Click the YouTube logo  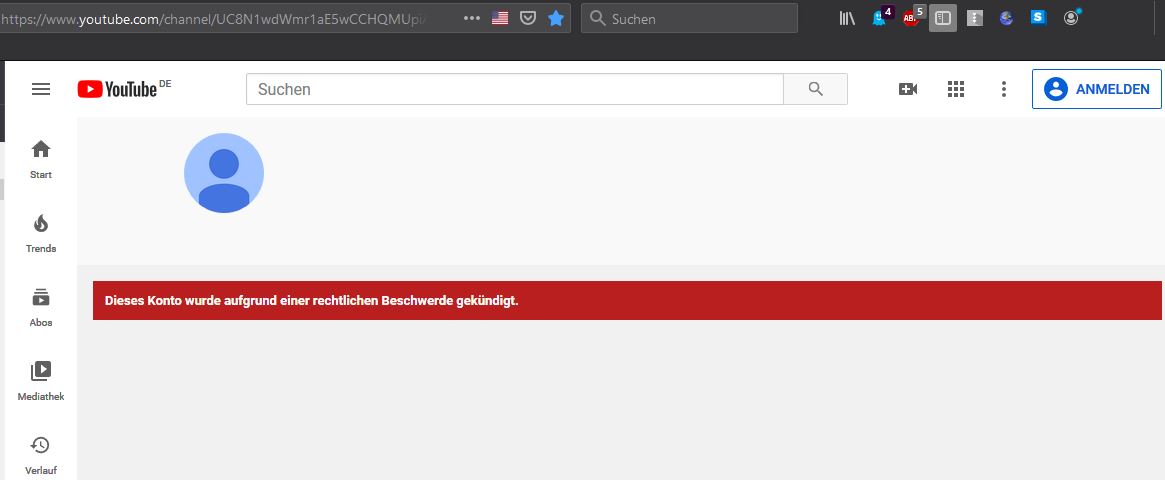tap(118, 89)
